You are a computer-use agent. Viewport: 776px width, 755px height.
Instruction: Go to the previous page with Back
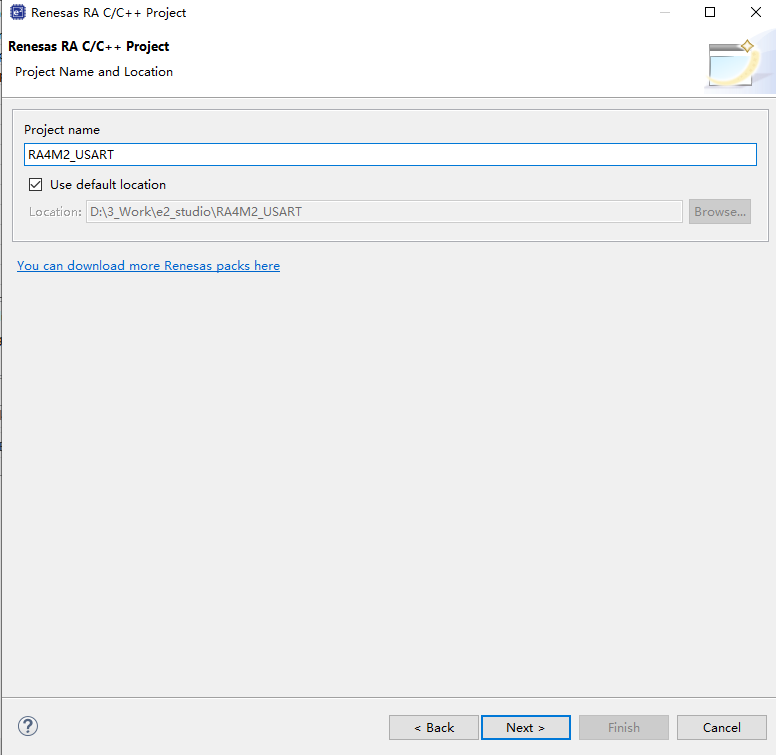pos(434,727)
